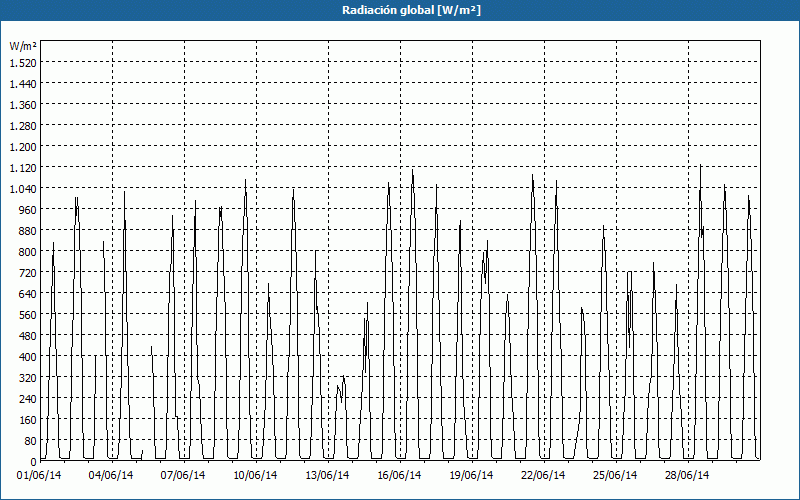
Task: Click the 01/06/14 date label
Action: click(39, 475)
